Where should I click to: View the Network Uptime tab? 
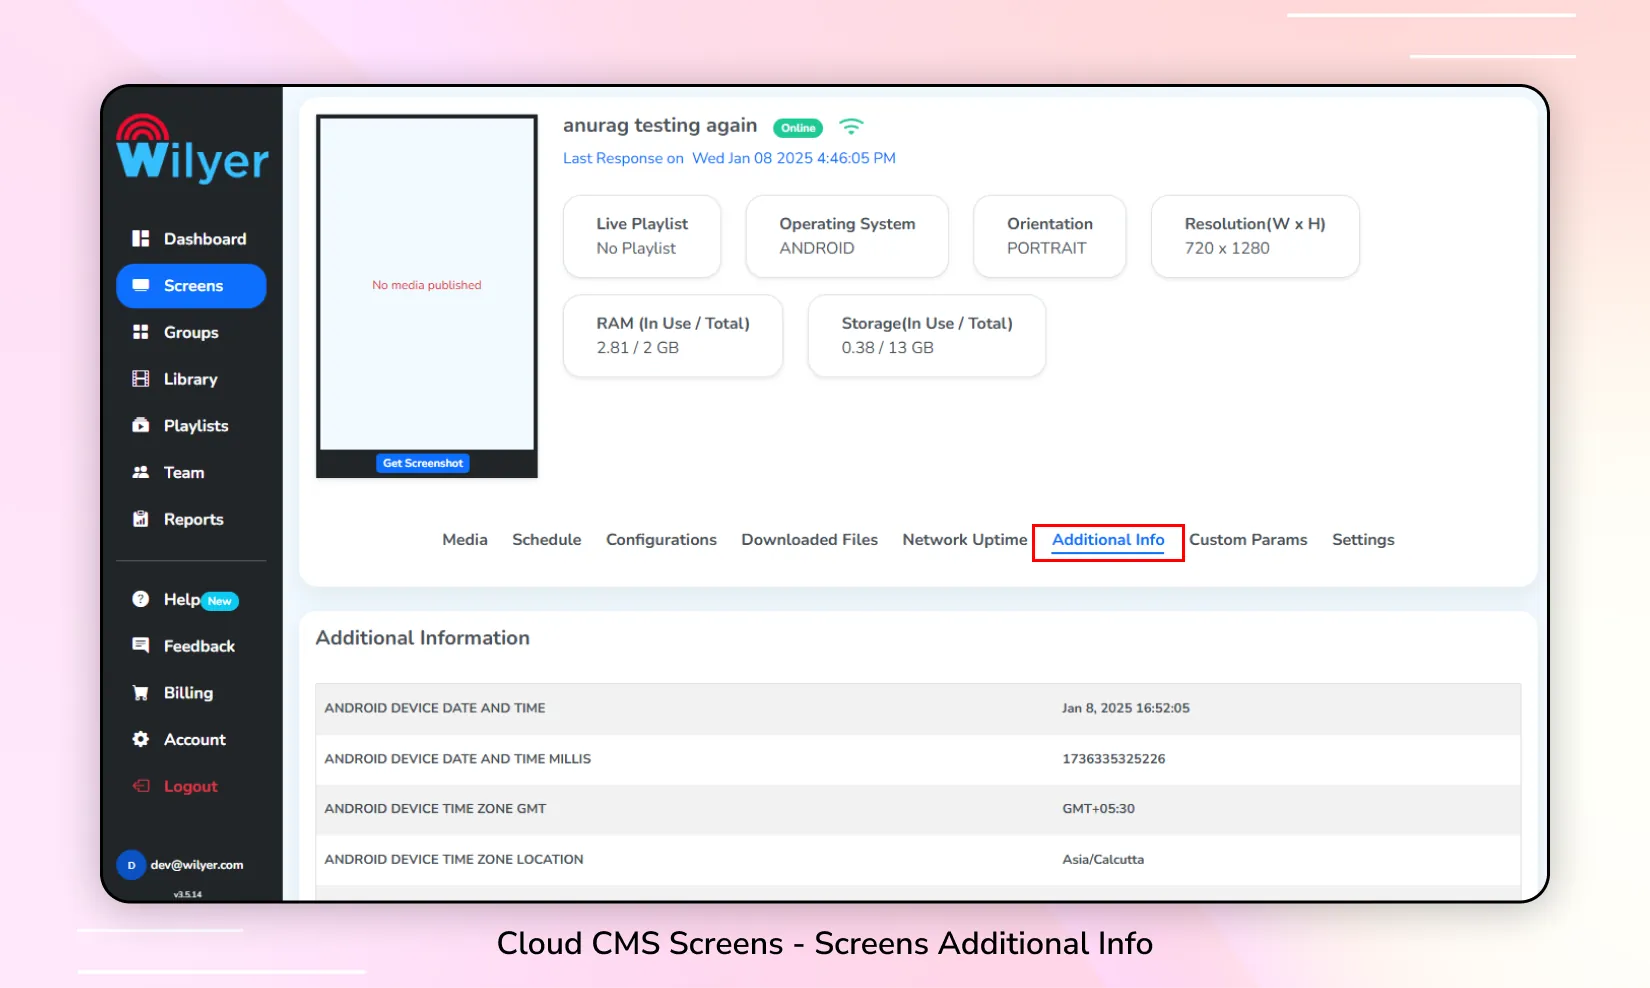coord(964,539)
